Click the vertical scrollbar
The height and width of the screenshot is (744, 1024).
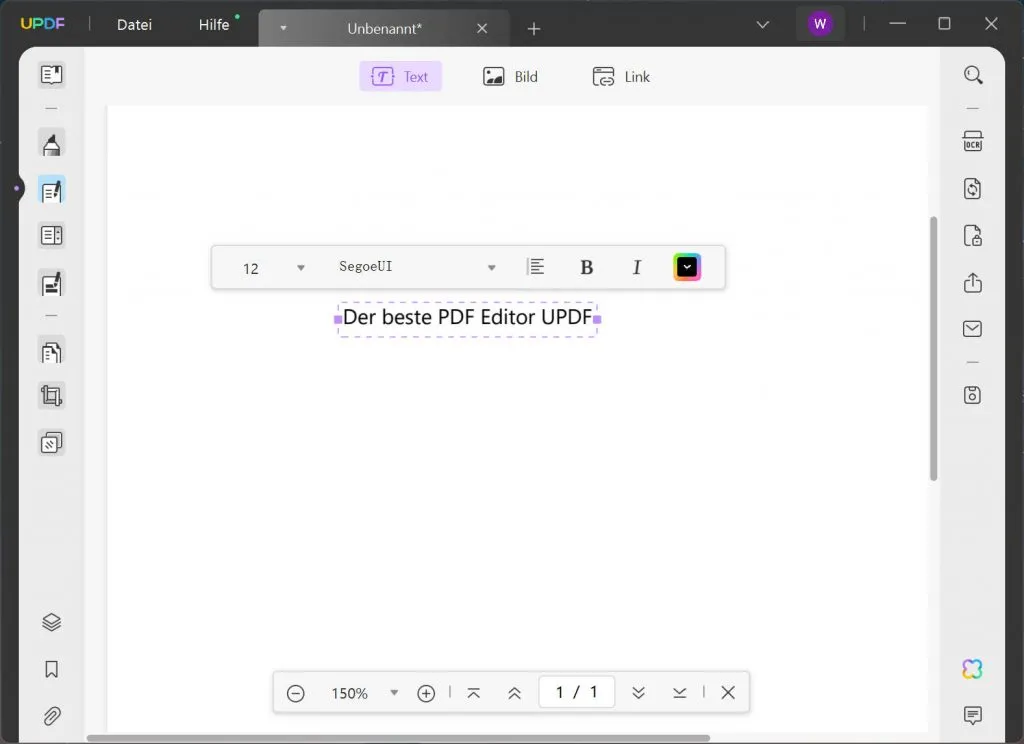pos(934,349)
